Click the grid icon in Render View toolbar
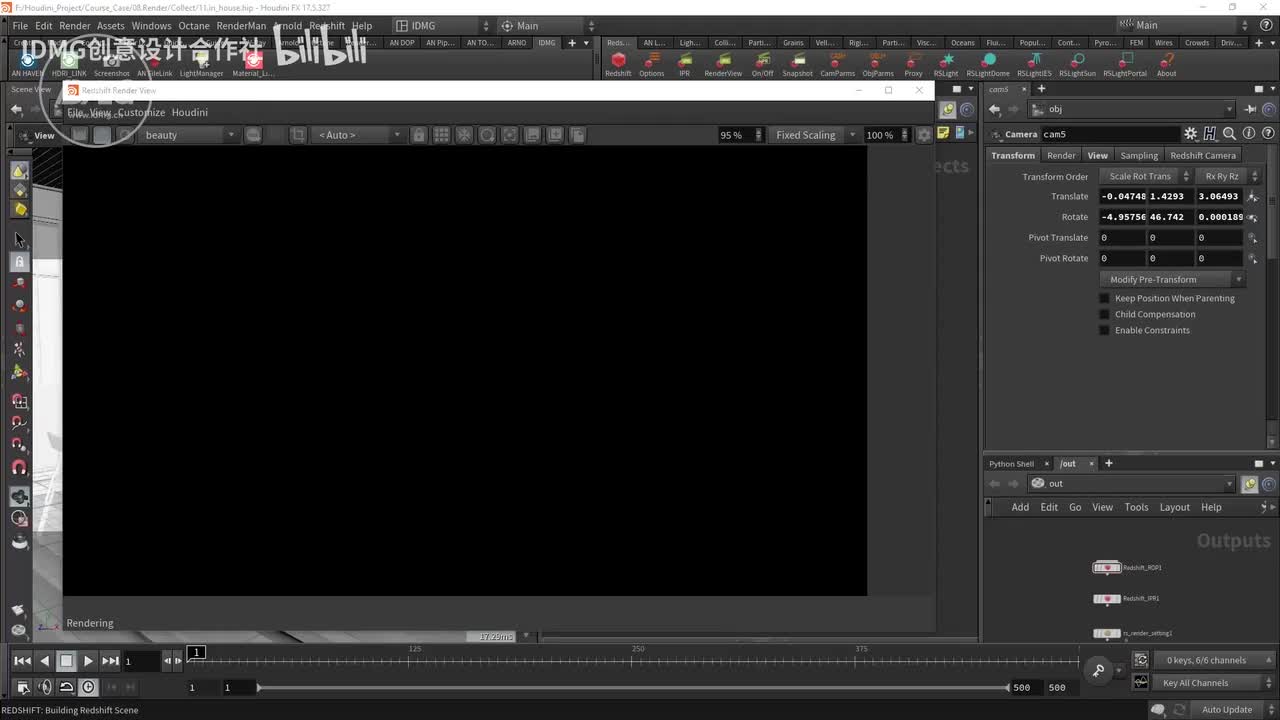Image resolution: width=1280 pixels, height=720 pixels. [441, 135]
